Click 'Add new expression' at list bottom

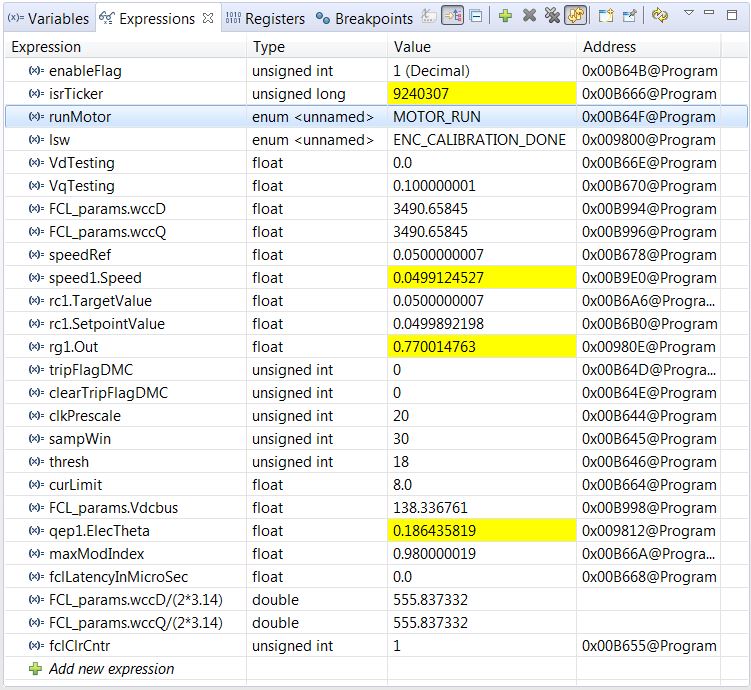[x=111, y=669]
